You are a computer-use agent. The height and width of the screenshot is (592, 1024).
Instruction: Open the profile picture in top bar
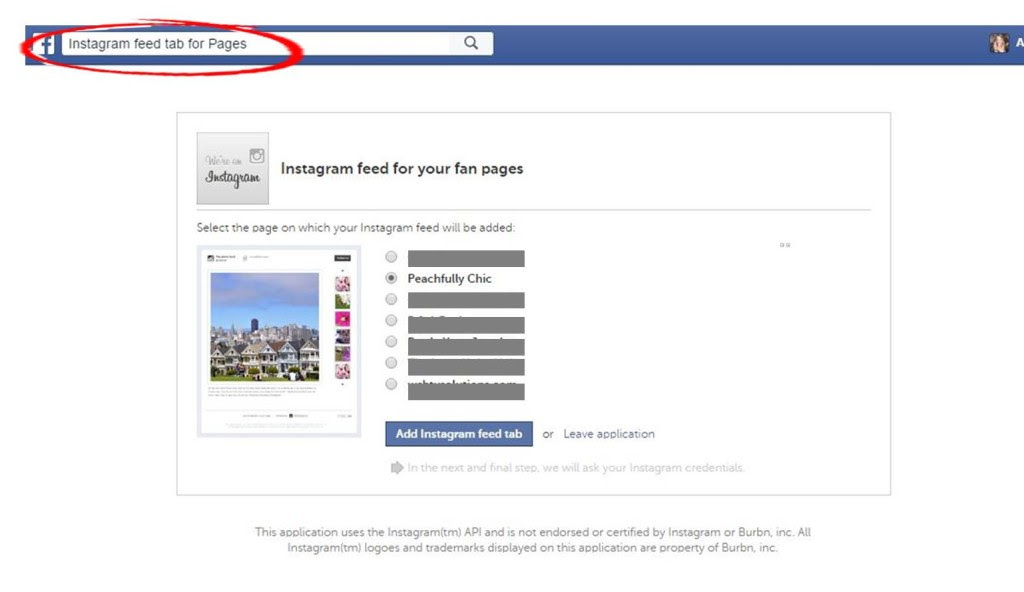point(999,43)
